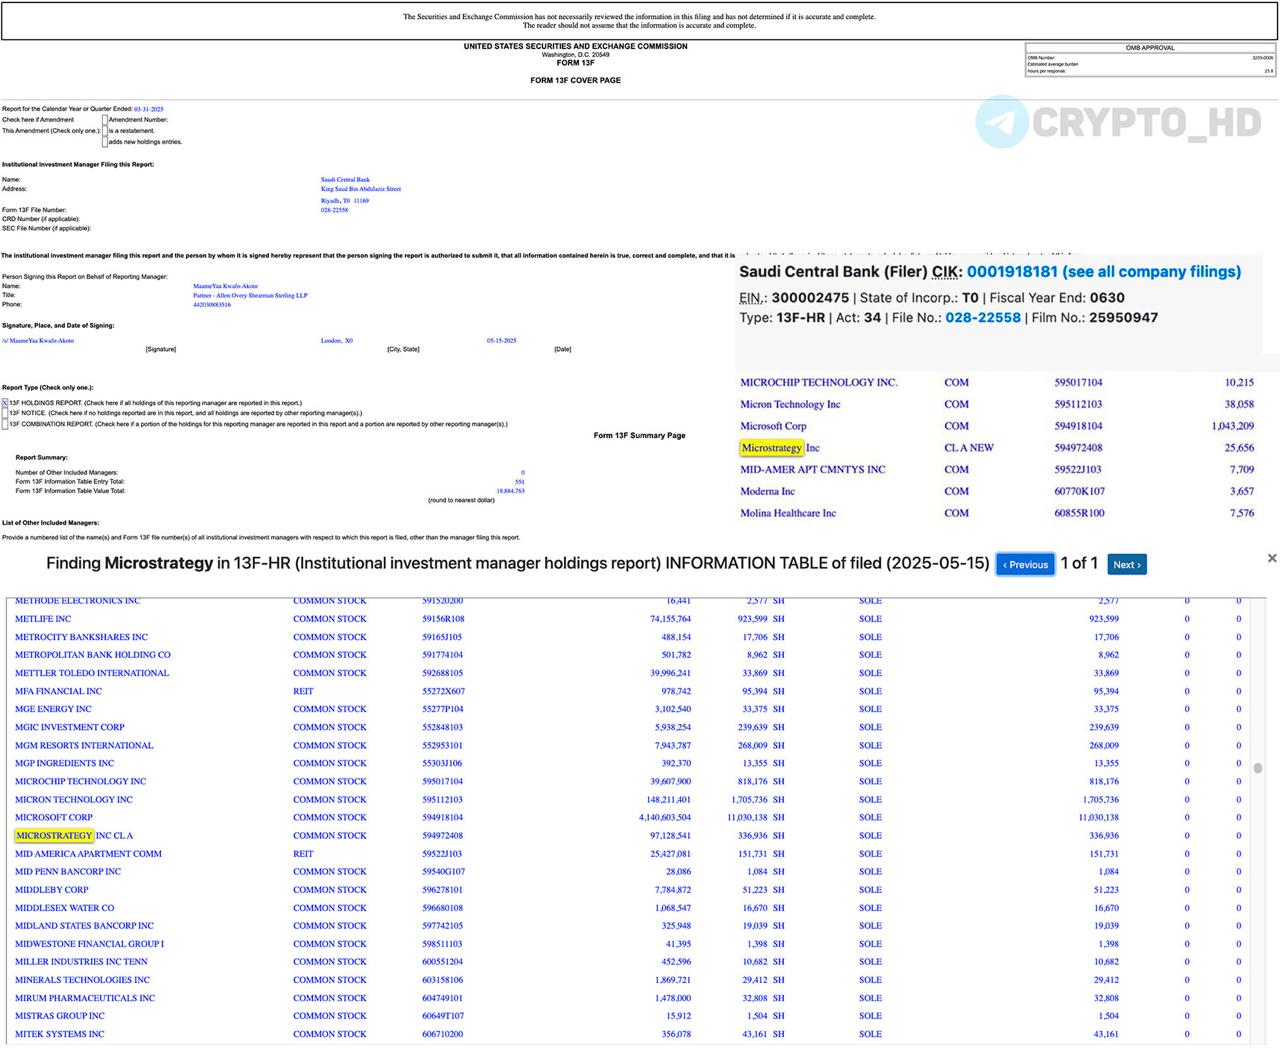Image resolution: width=1280 pixels, height=1058 pixels.
Task: Click the 03-31-2025 quarter ended date
Action: point(149,109)
